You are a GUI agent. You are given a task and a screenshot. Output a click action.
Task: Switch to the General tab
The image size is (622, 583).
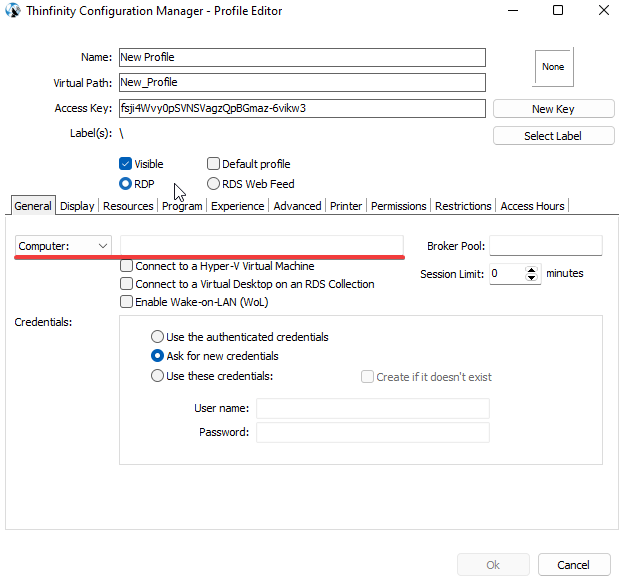33,206
